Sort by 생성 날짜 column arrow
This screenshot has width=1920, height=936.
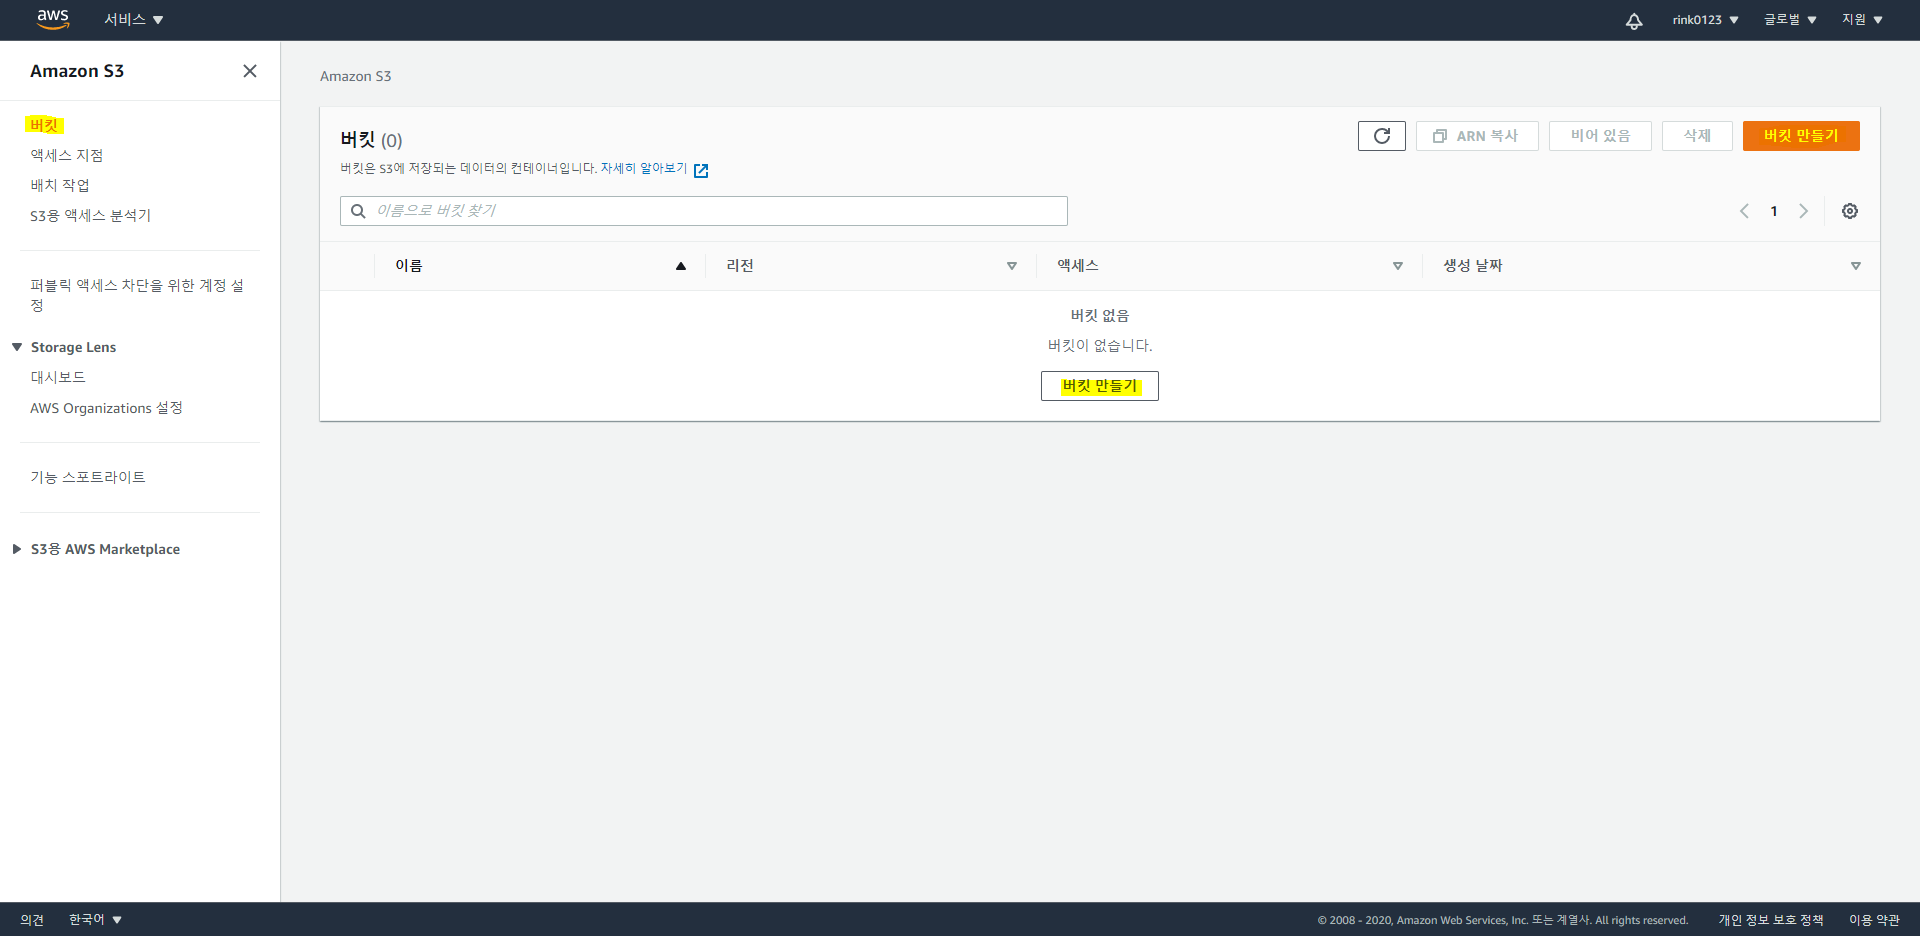tap(1856, 266)
